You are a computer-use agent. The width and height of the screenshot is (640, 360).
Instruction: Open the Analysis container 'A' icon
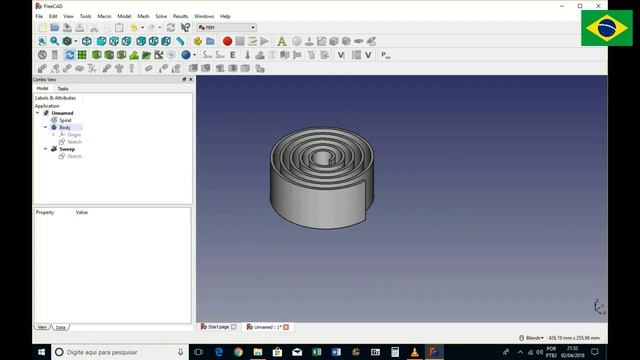282,41
